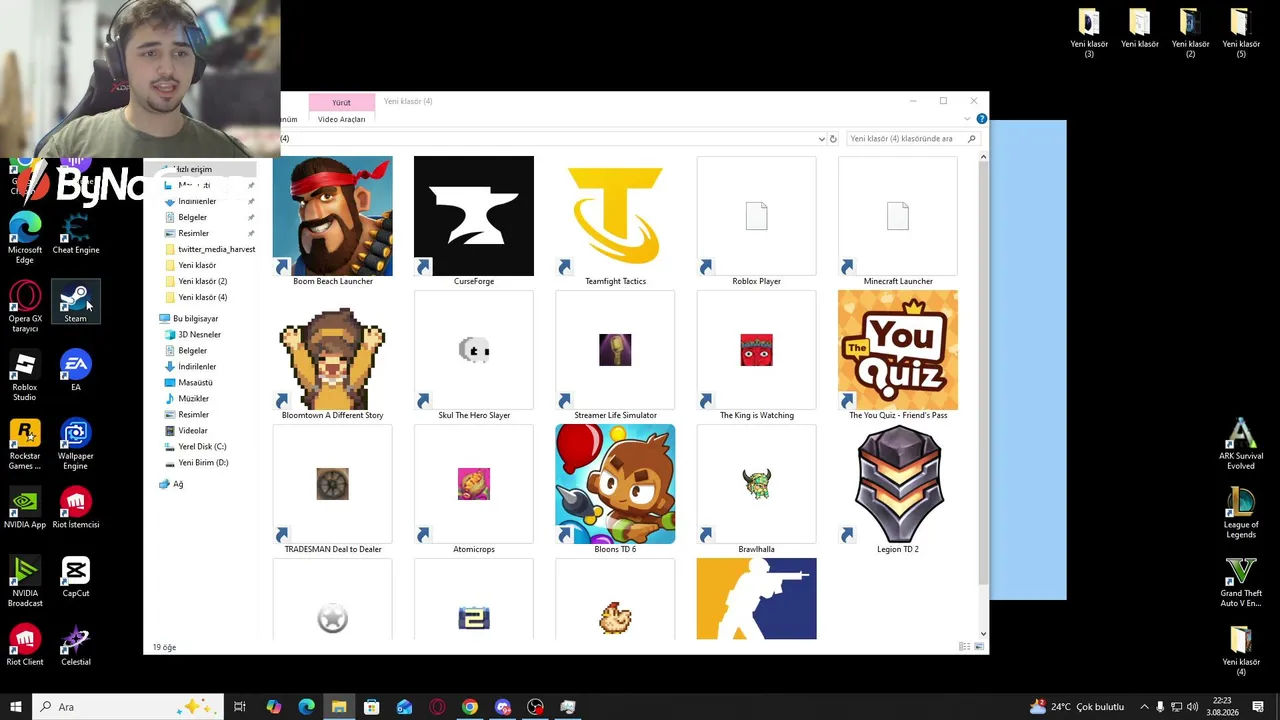This screenshot has width=1280, height=720.
Task: Select Bu bilgisayar in the navigation pane
Action: point(195,318)
